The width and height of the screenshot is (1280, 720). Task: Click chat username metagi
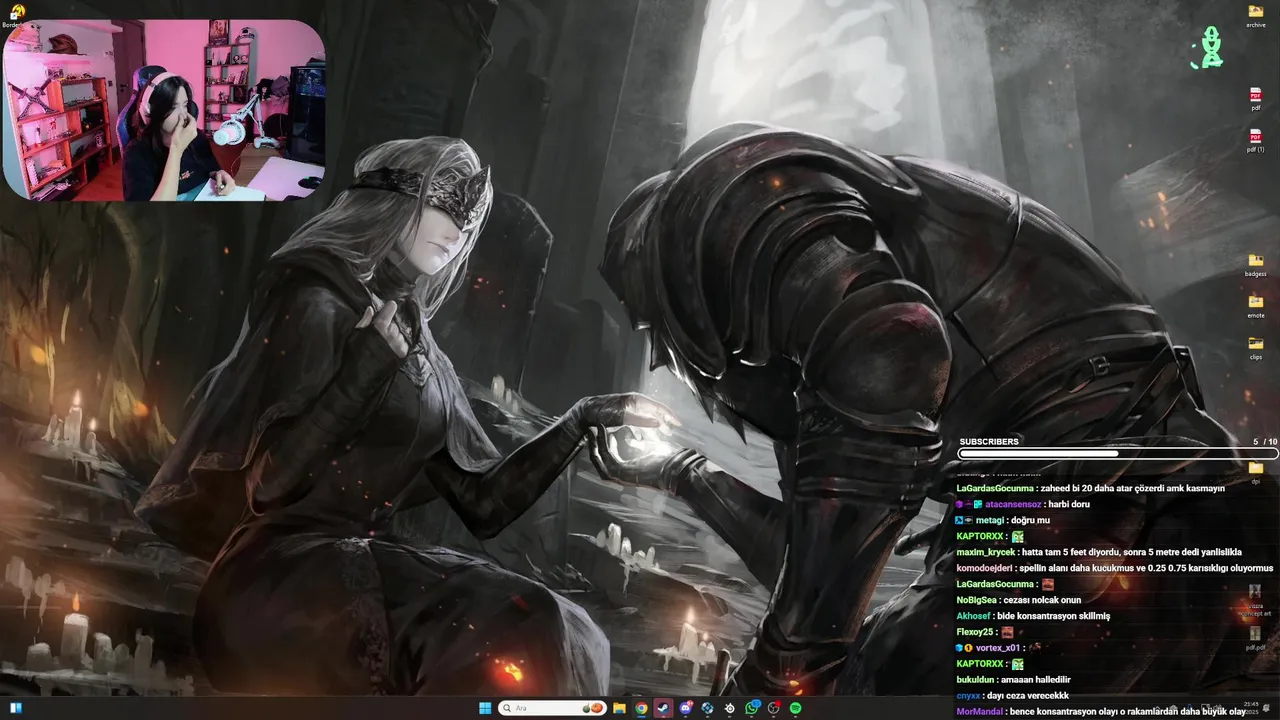tap(990, 520)
